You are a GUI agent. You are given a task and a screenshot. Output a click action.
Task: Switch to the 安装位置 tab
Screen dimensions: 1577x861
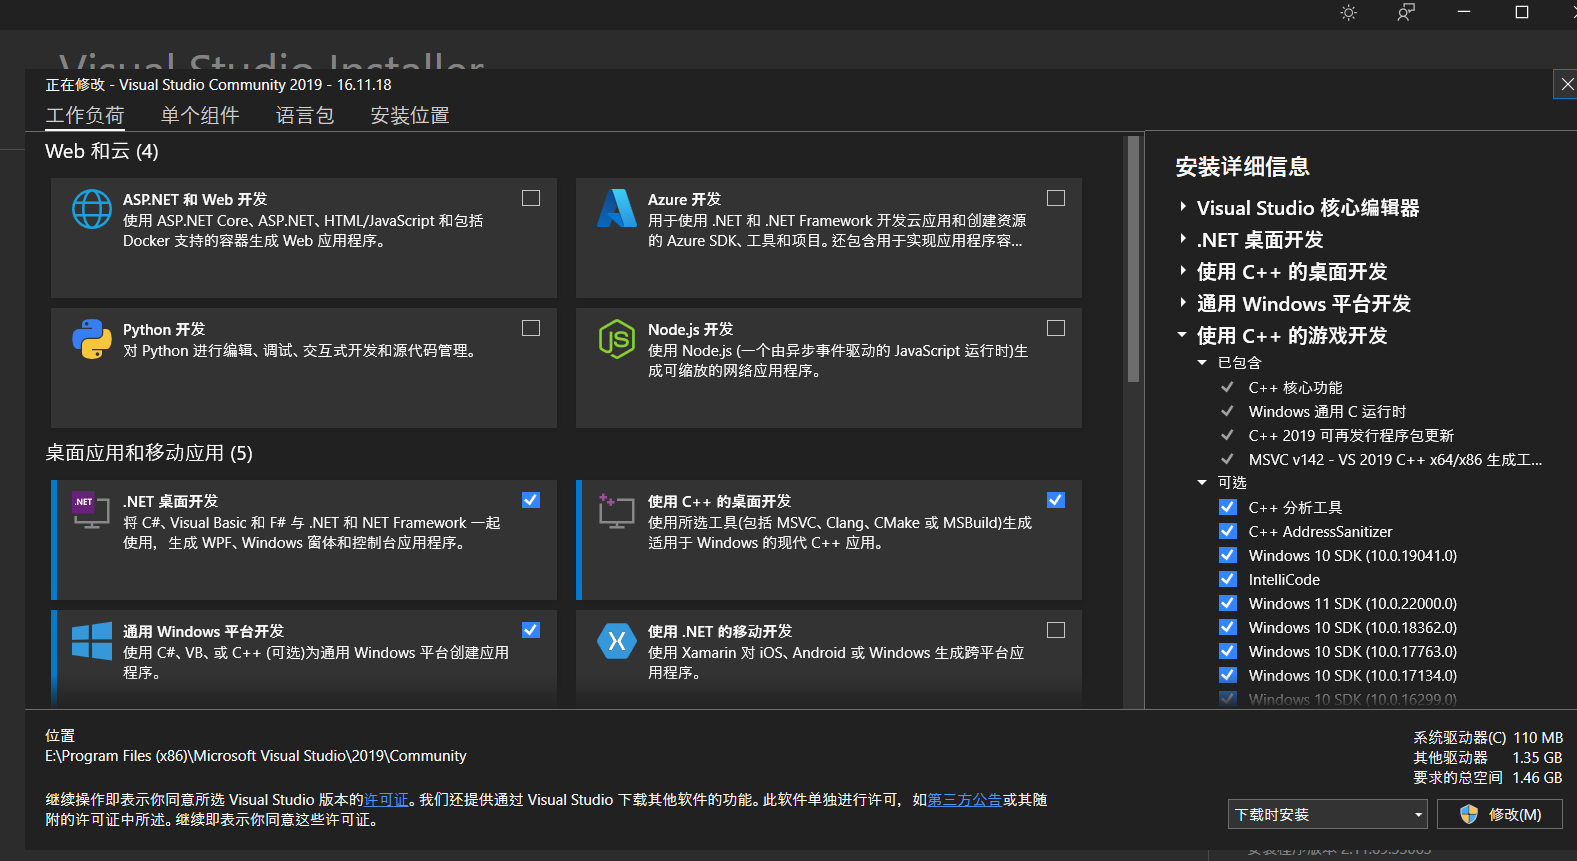coord(410,115)
